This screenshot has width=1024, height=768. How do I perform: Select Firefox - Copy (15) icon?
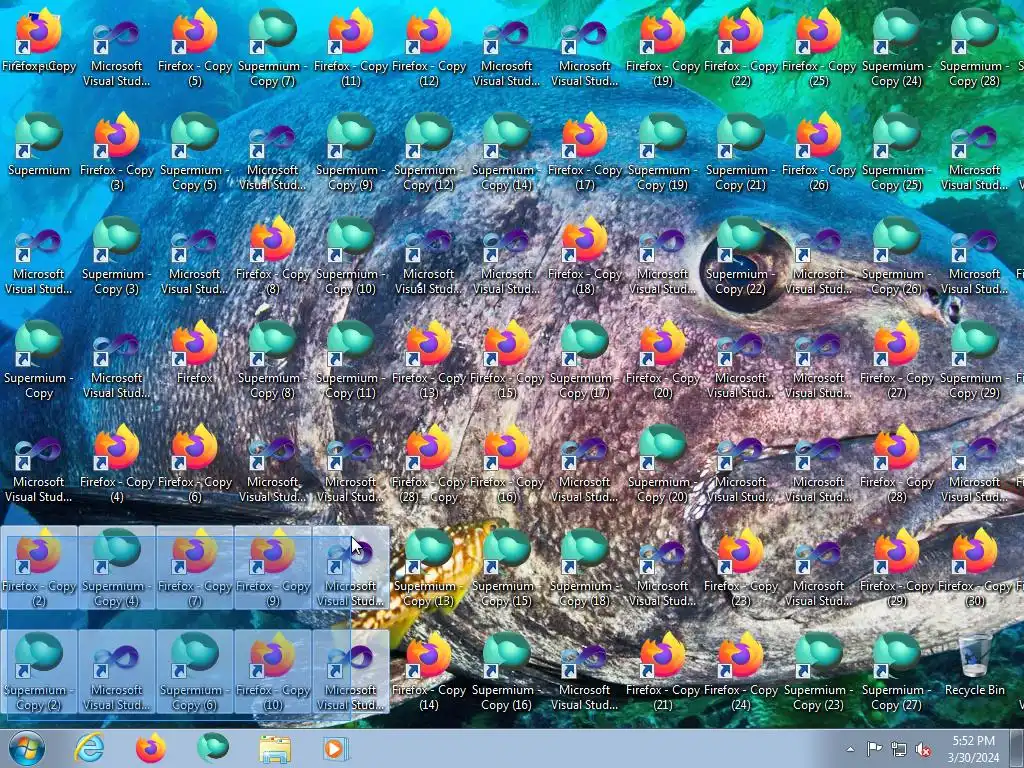(506, 359)
